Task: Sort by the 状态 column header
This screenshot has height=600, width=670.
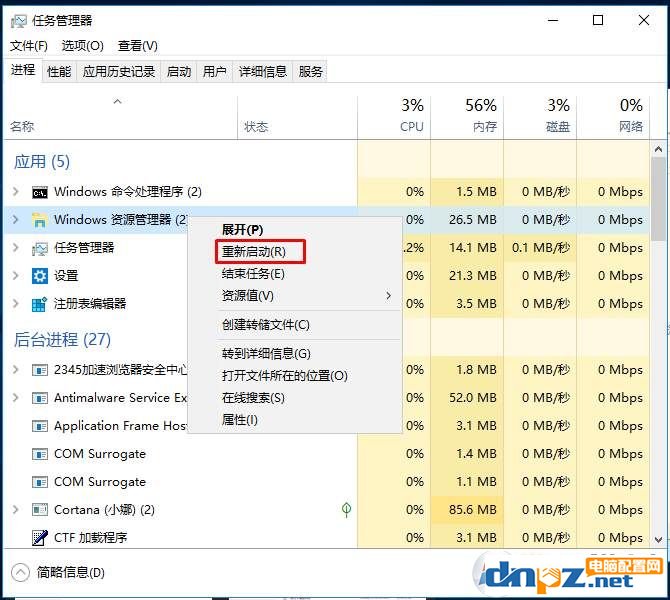Action: point(297,118)
